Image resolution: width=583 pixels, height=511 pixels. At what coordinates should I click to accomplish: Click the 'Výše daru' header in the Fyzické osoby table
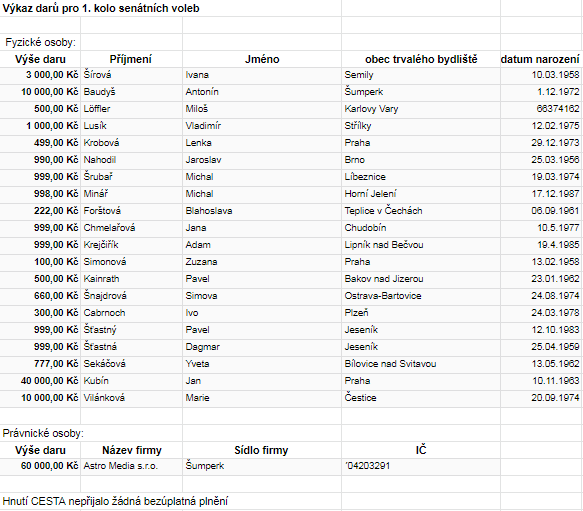(x=40, y=59)
